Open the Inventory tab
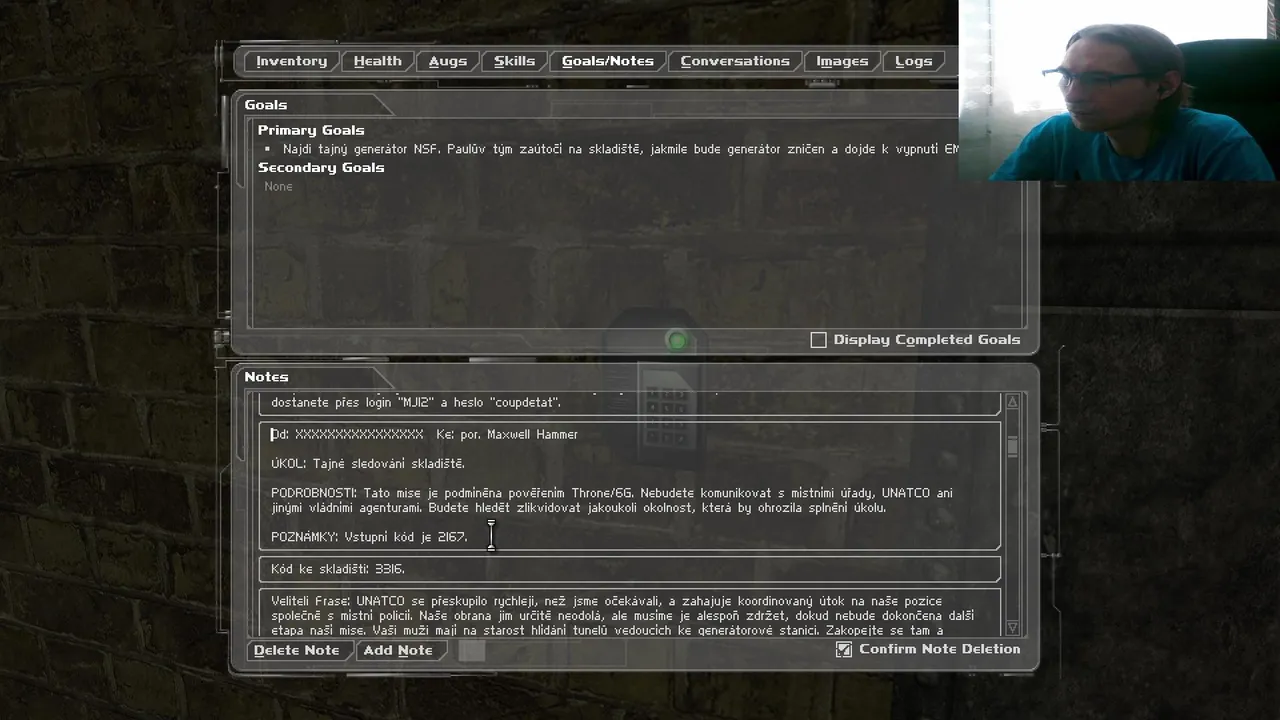1280x720 pixels. pos(291,61)
